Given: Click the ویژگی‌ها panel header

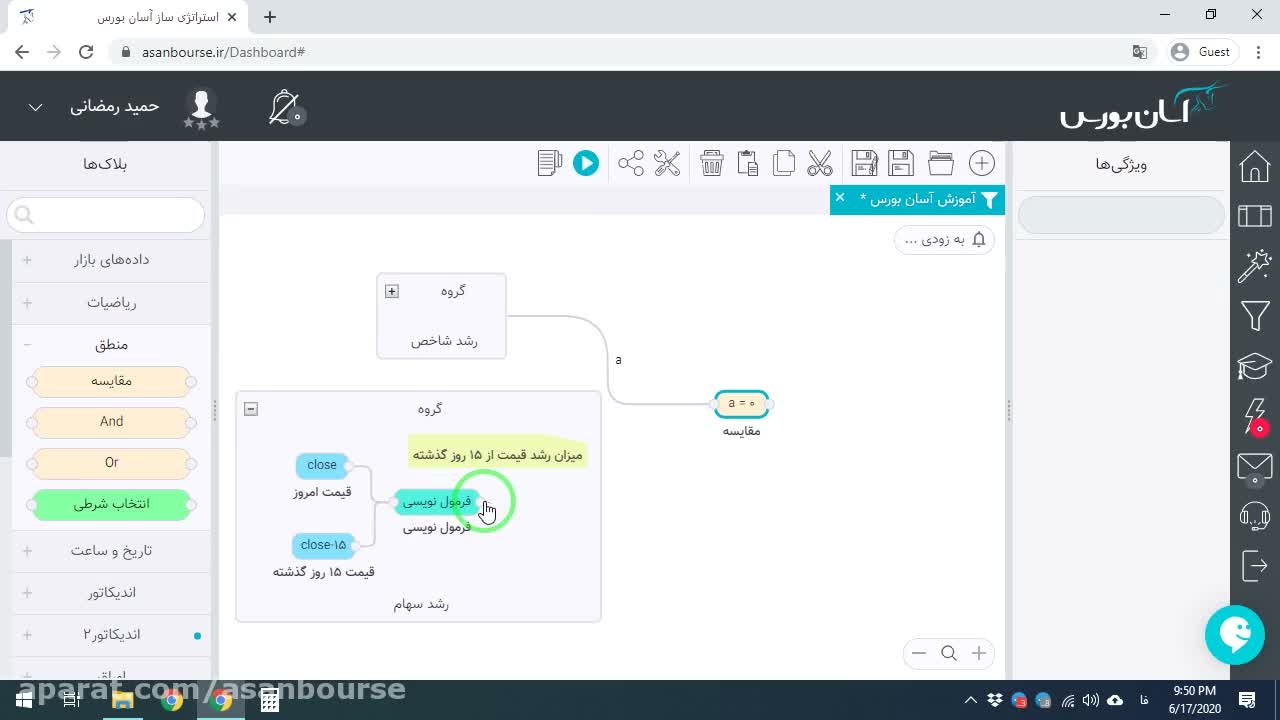Looking at the screenshot, I should pyautogui.click(x=1121, y=164).
